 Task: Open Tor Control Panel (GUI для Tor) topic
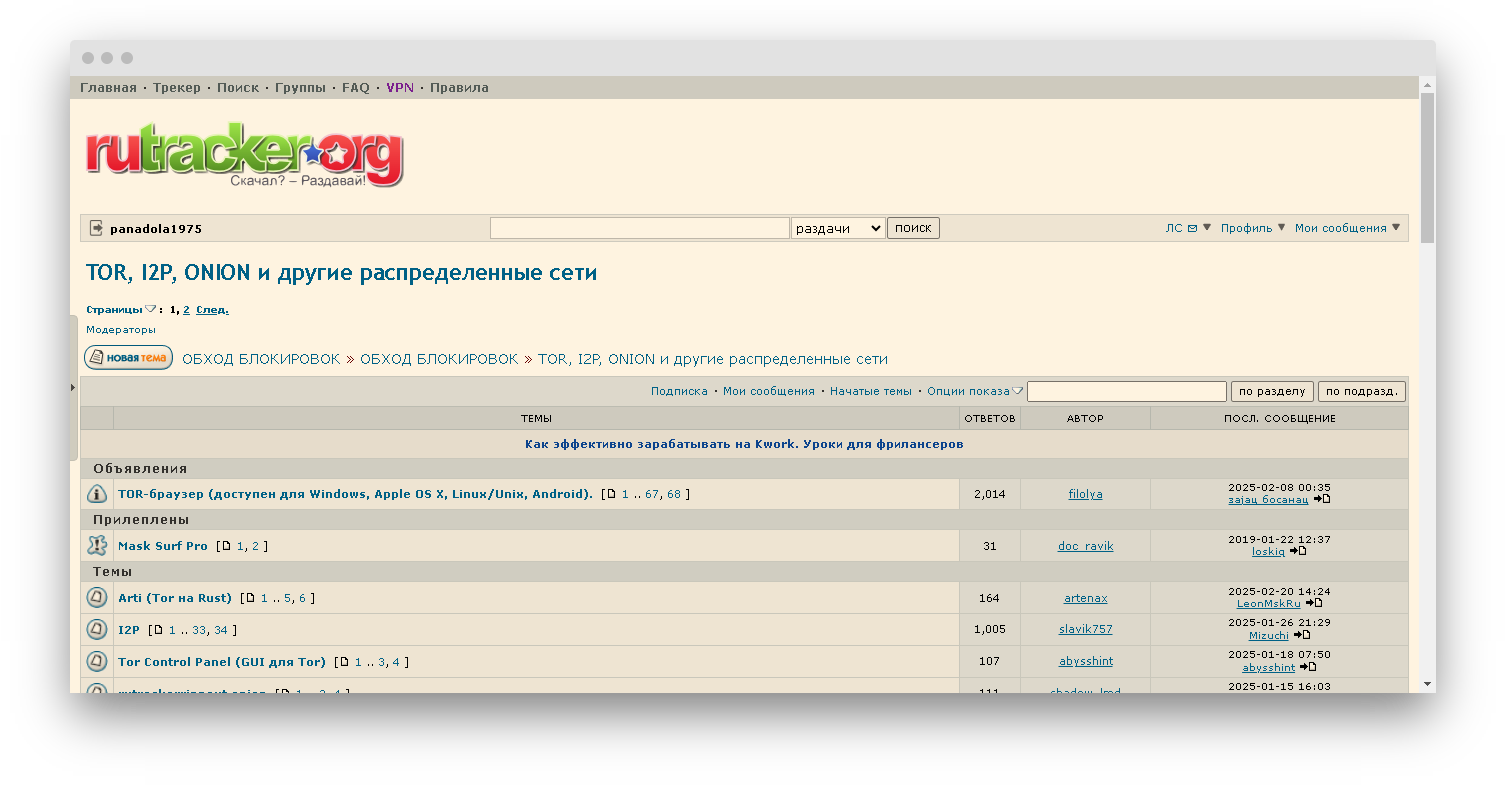tap(222, 662)
